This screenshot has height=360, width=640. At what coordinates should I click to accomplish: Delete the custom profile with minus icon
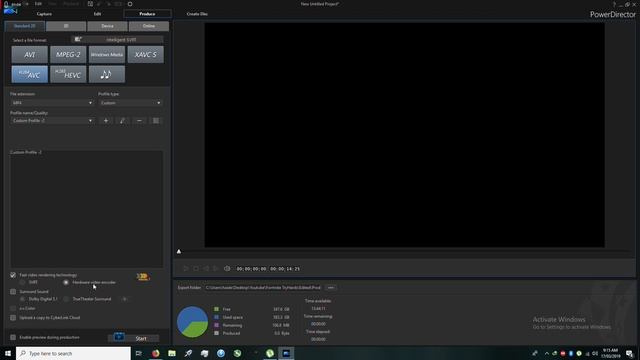pos(139,121)
